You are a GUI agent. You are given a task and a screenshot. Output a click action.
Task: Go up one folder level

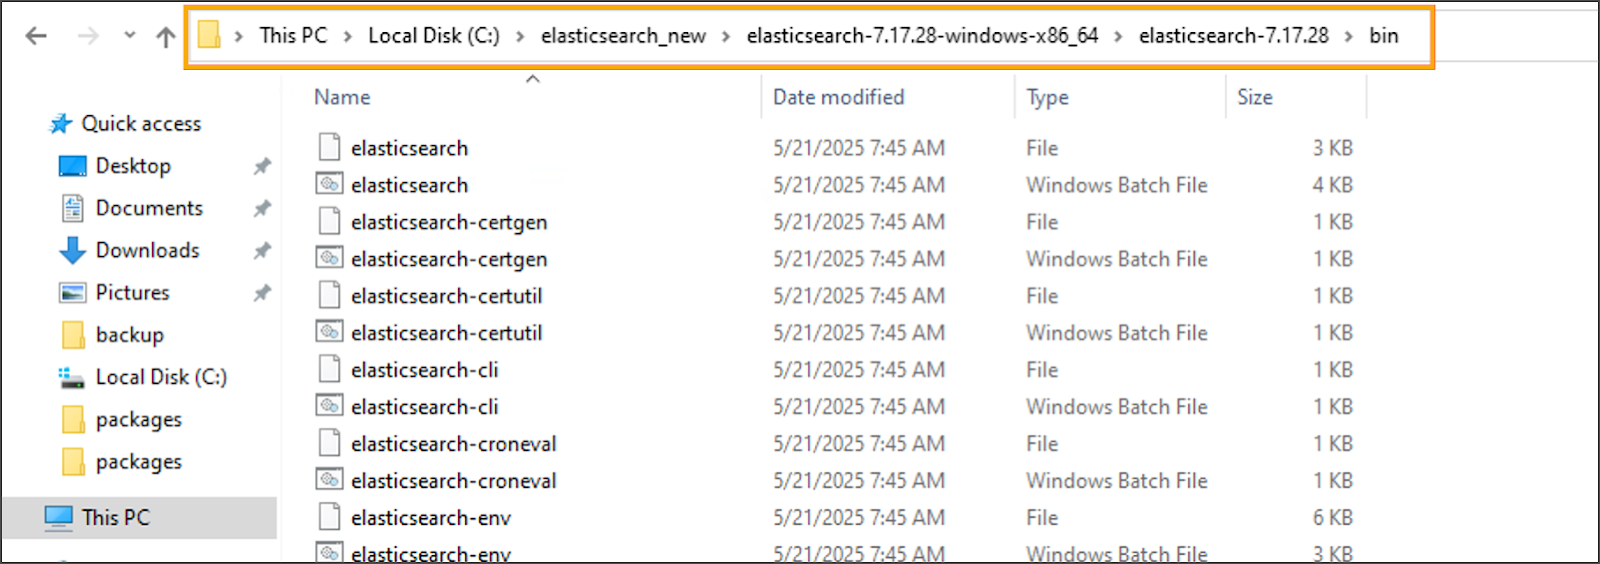(166, 36)
